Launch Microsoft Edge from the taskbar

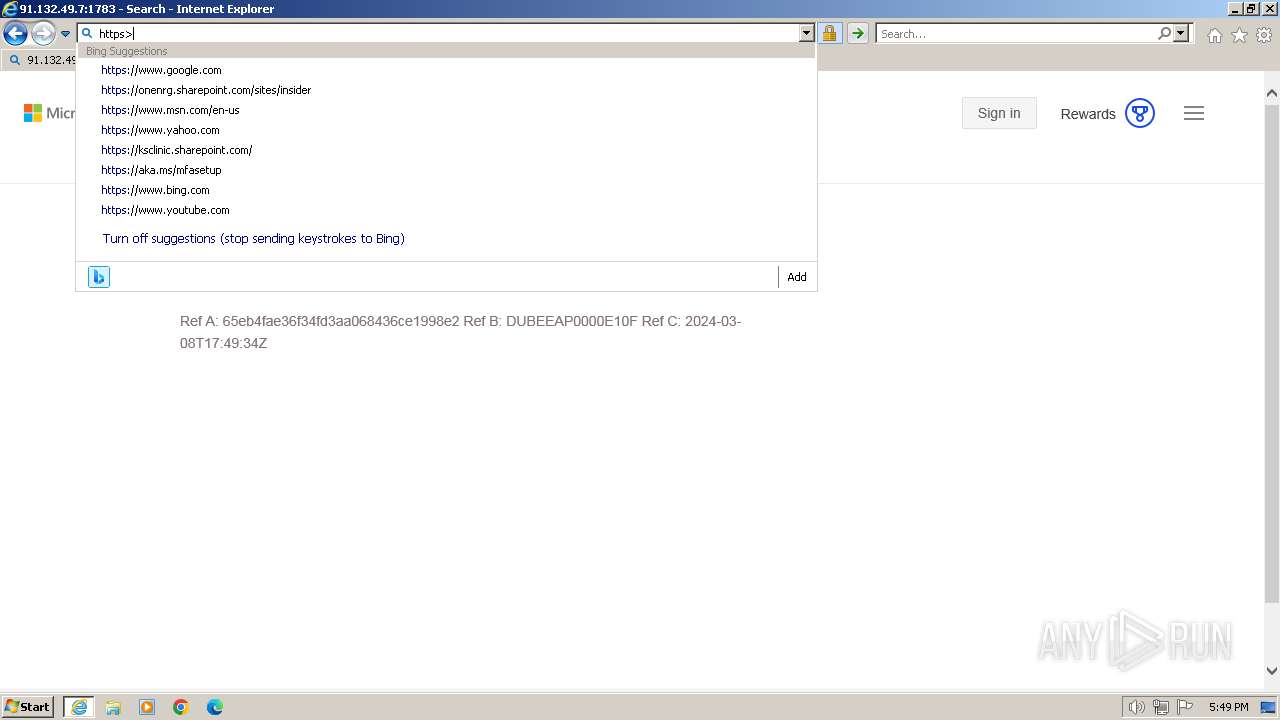pyautogui.click(x=215, y=707)
